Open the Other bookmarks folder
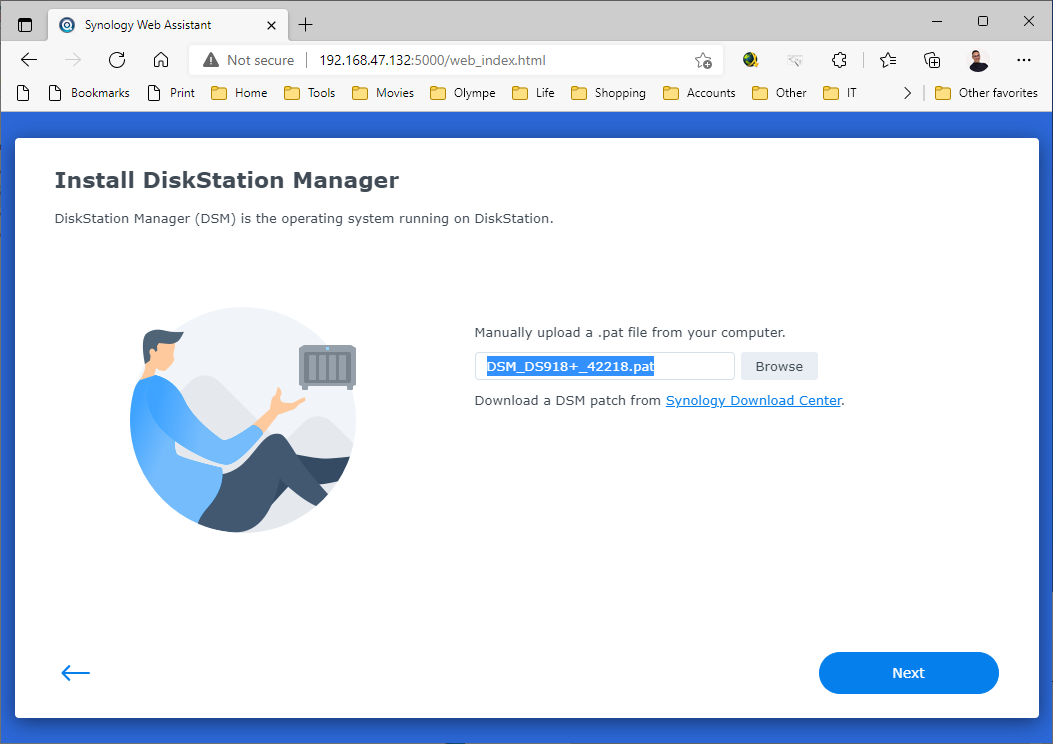Screen dimensions: 1053x744 pos(780,93)
